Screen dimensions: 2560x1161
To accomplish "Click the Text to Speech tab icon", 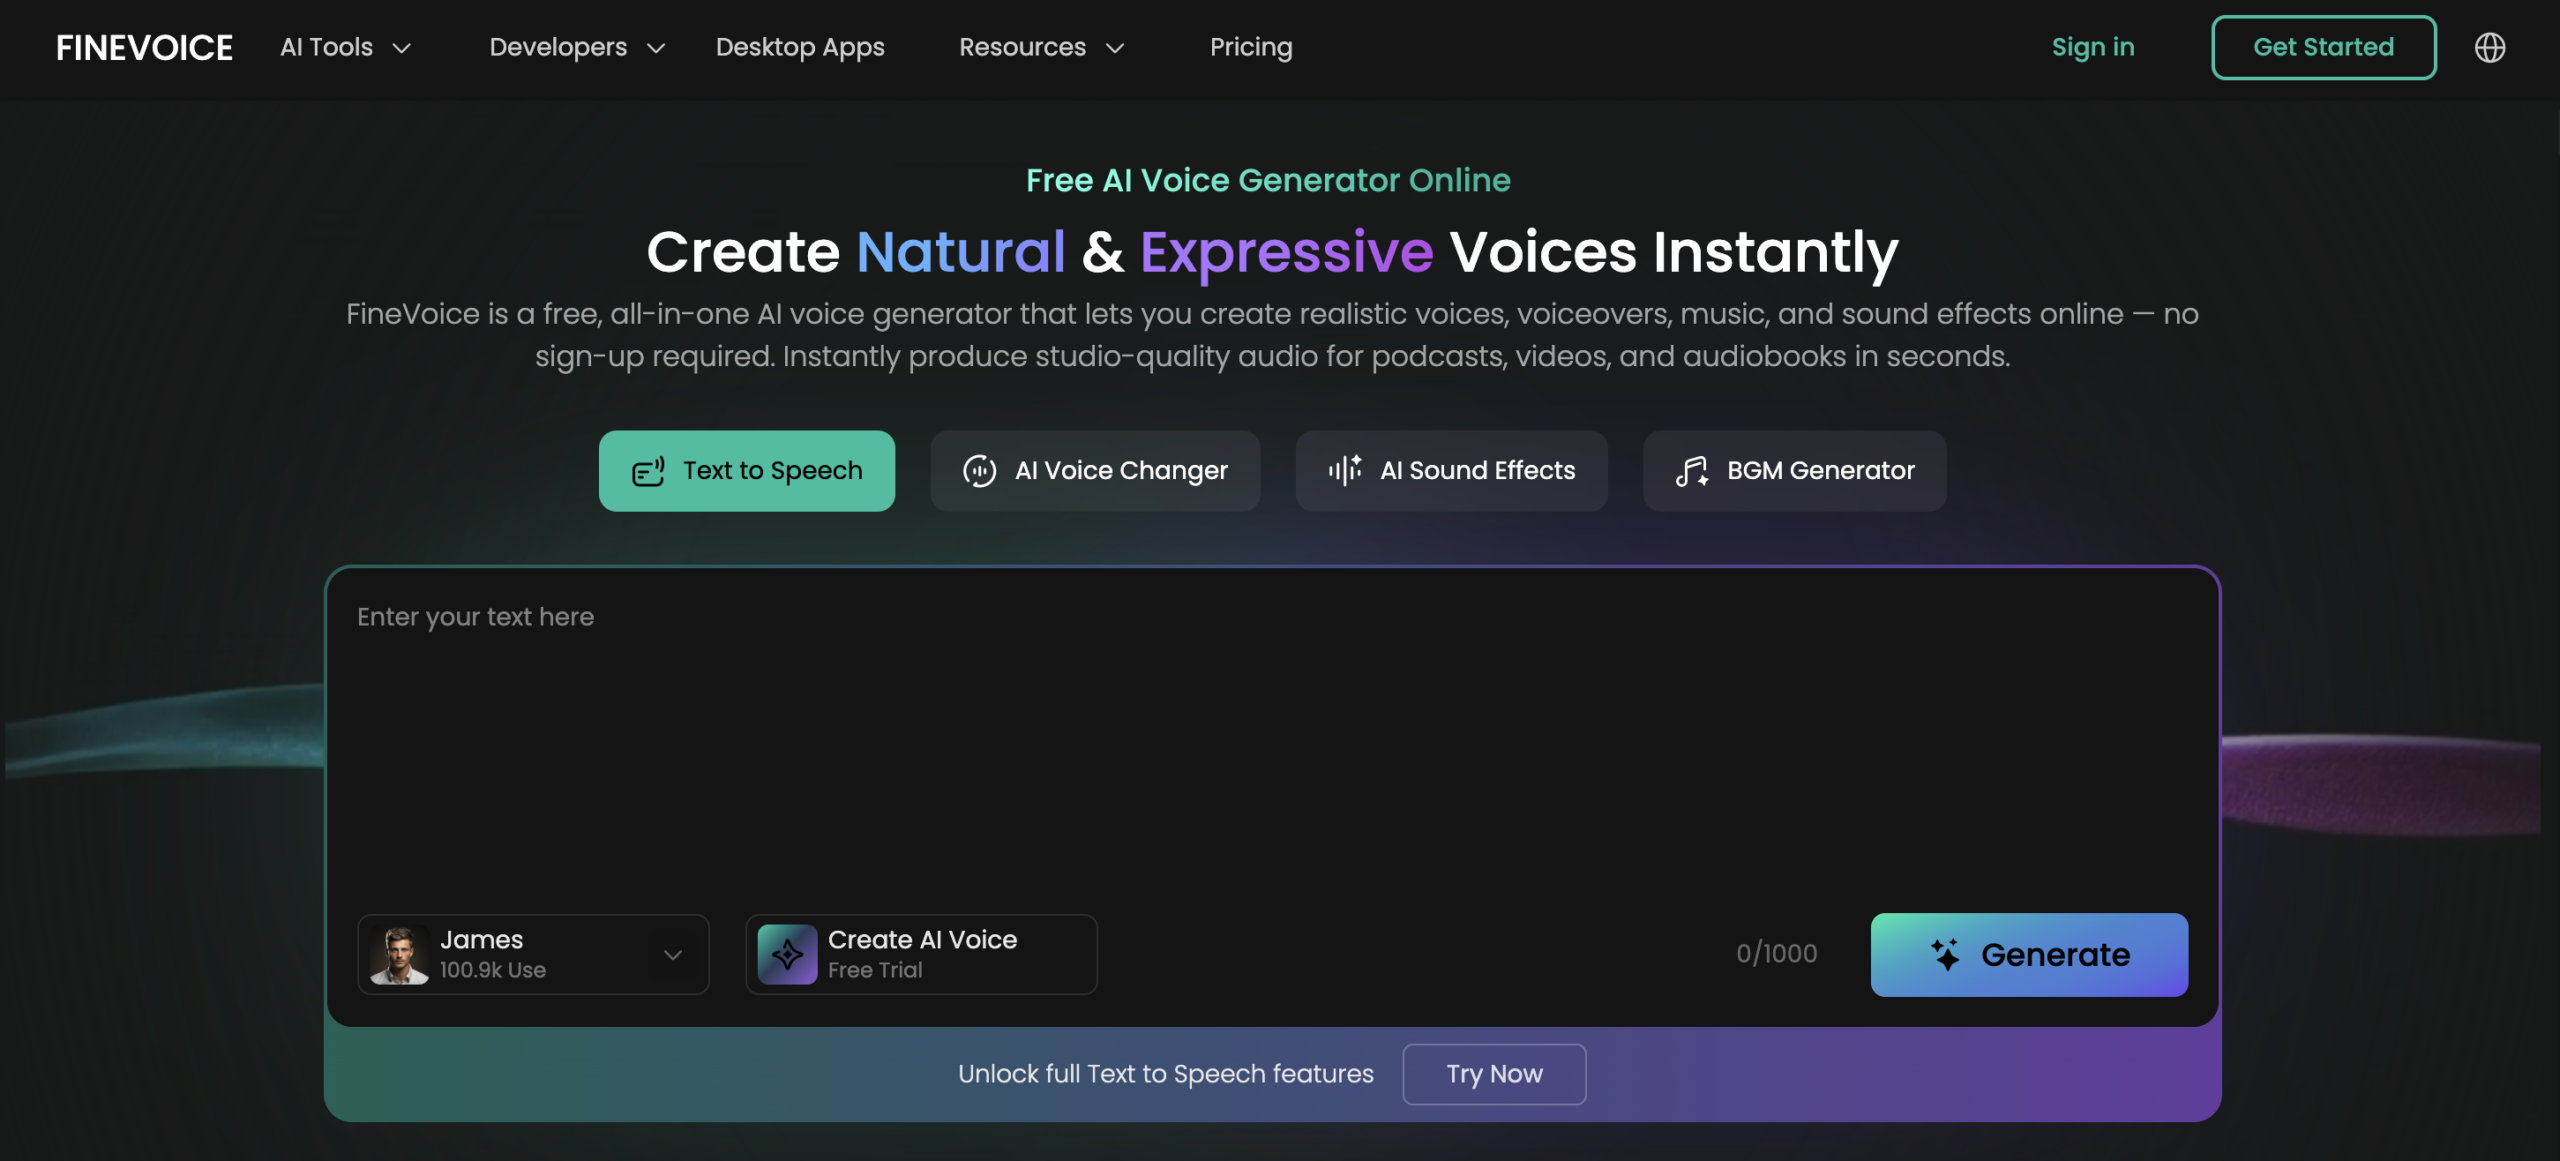I will [648, 471].
